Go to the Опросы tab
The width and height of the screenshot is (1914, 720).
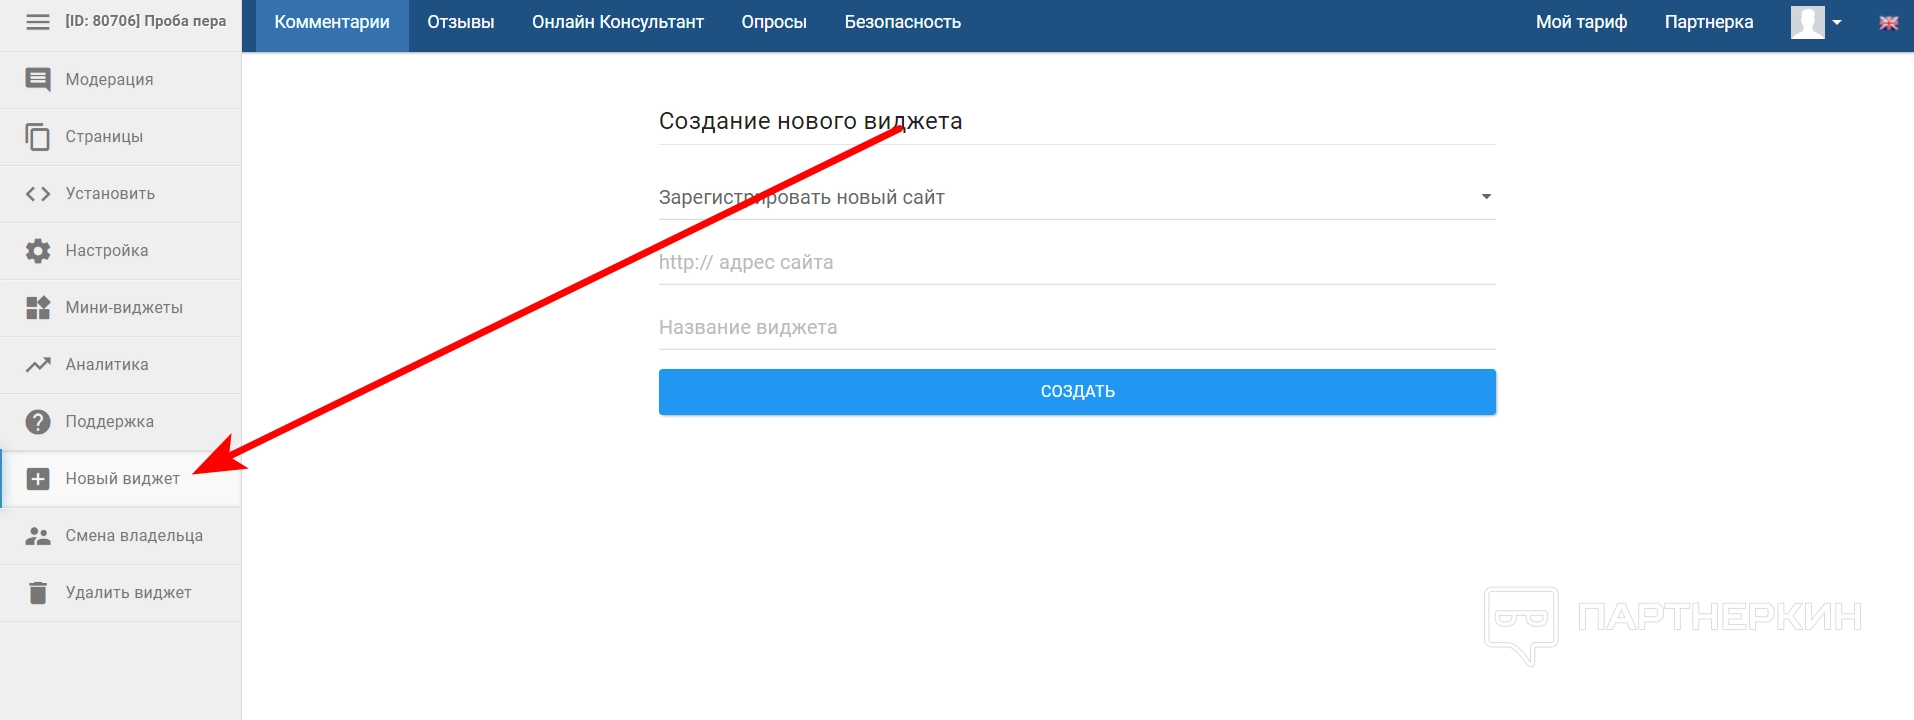click(773, 22)
